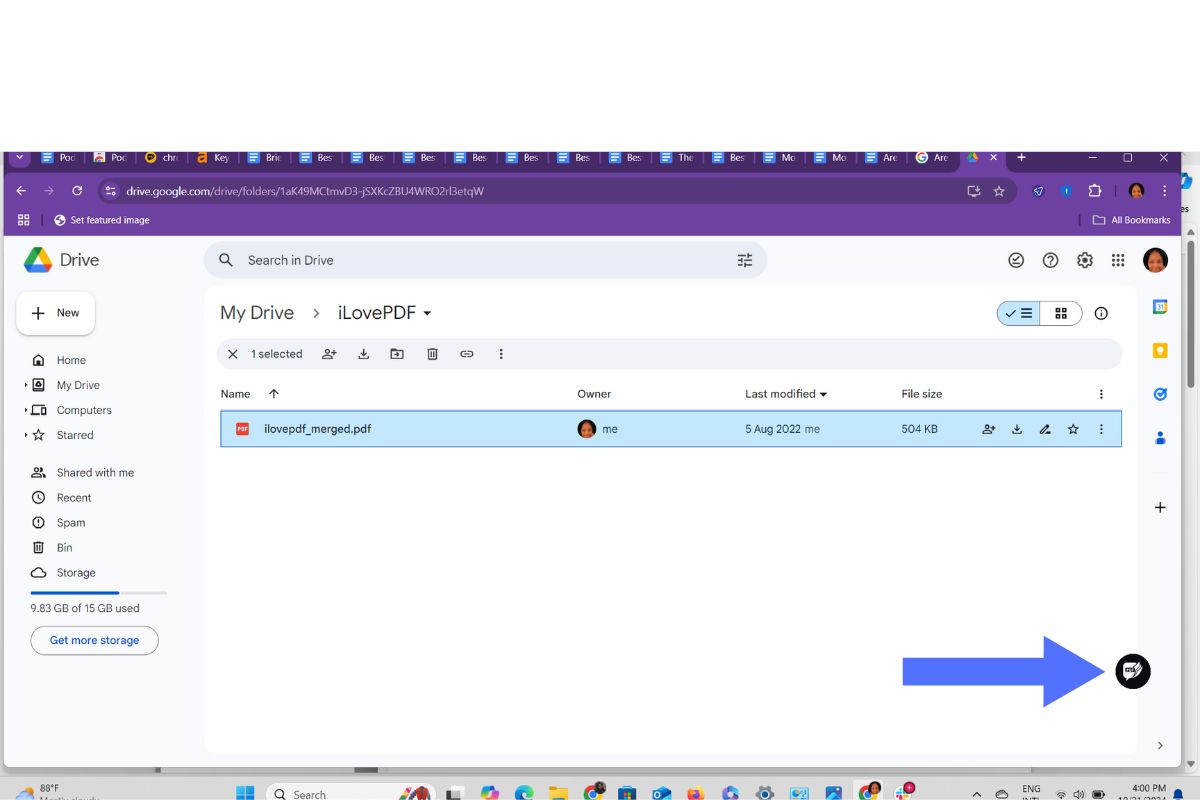Share ilovepdf_merged.pdf via row share icon
This screenshot has height=800, width=1200.
point(988,429)
